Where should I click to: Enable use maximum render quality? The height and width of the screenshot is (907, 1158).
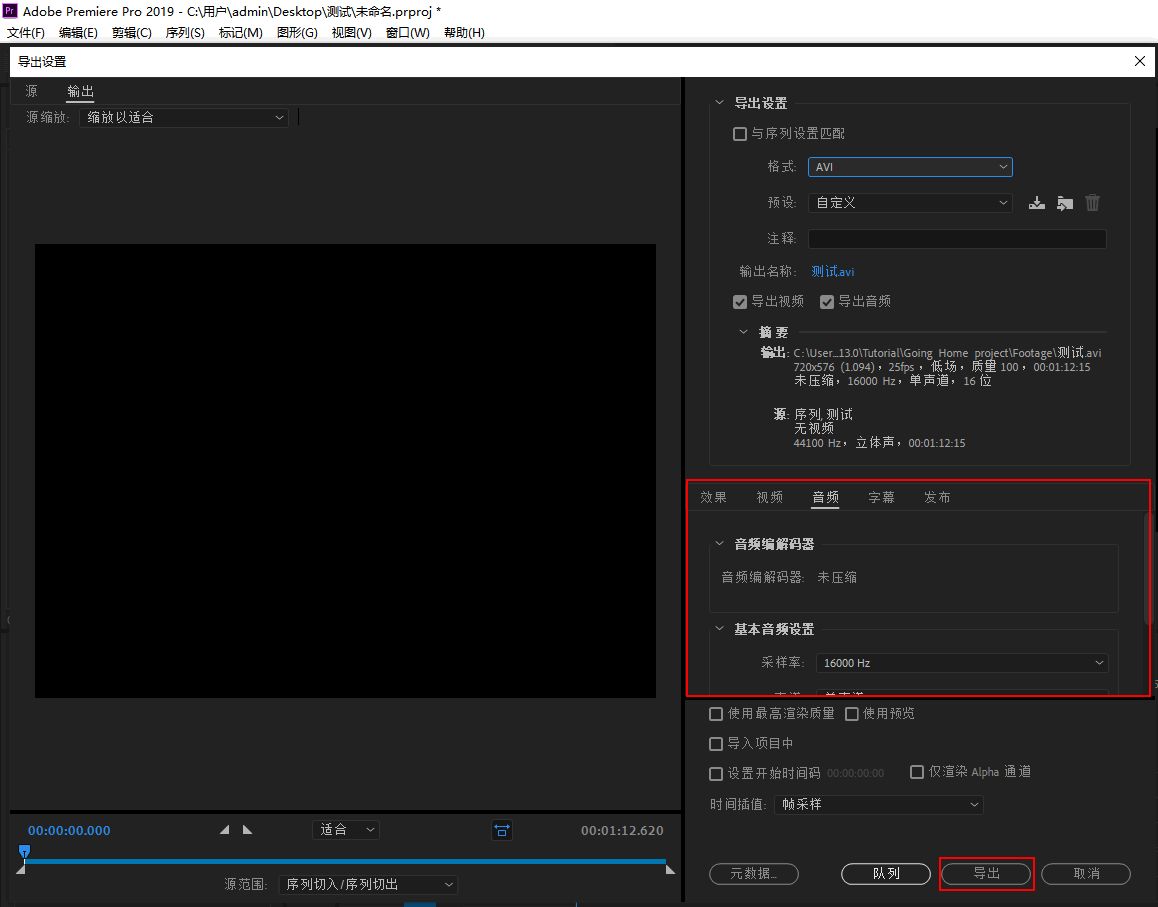[716, 713]
